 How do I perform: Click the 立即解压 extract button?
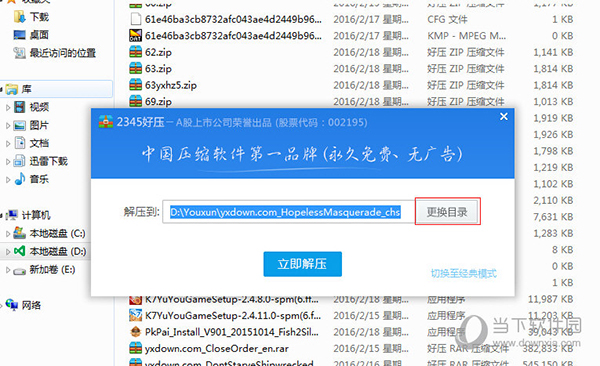coord(302,264)
